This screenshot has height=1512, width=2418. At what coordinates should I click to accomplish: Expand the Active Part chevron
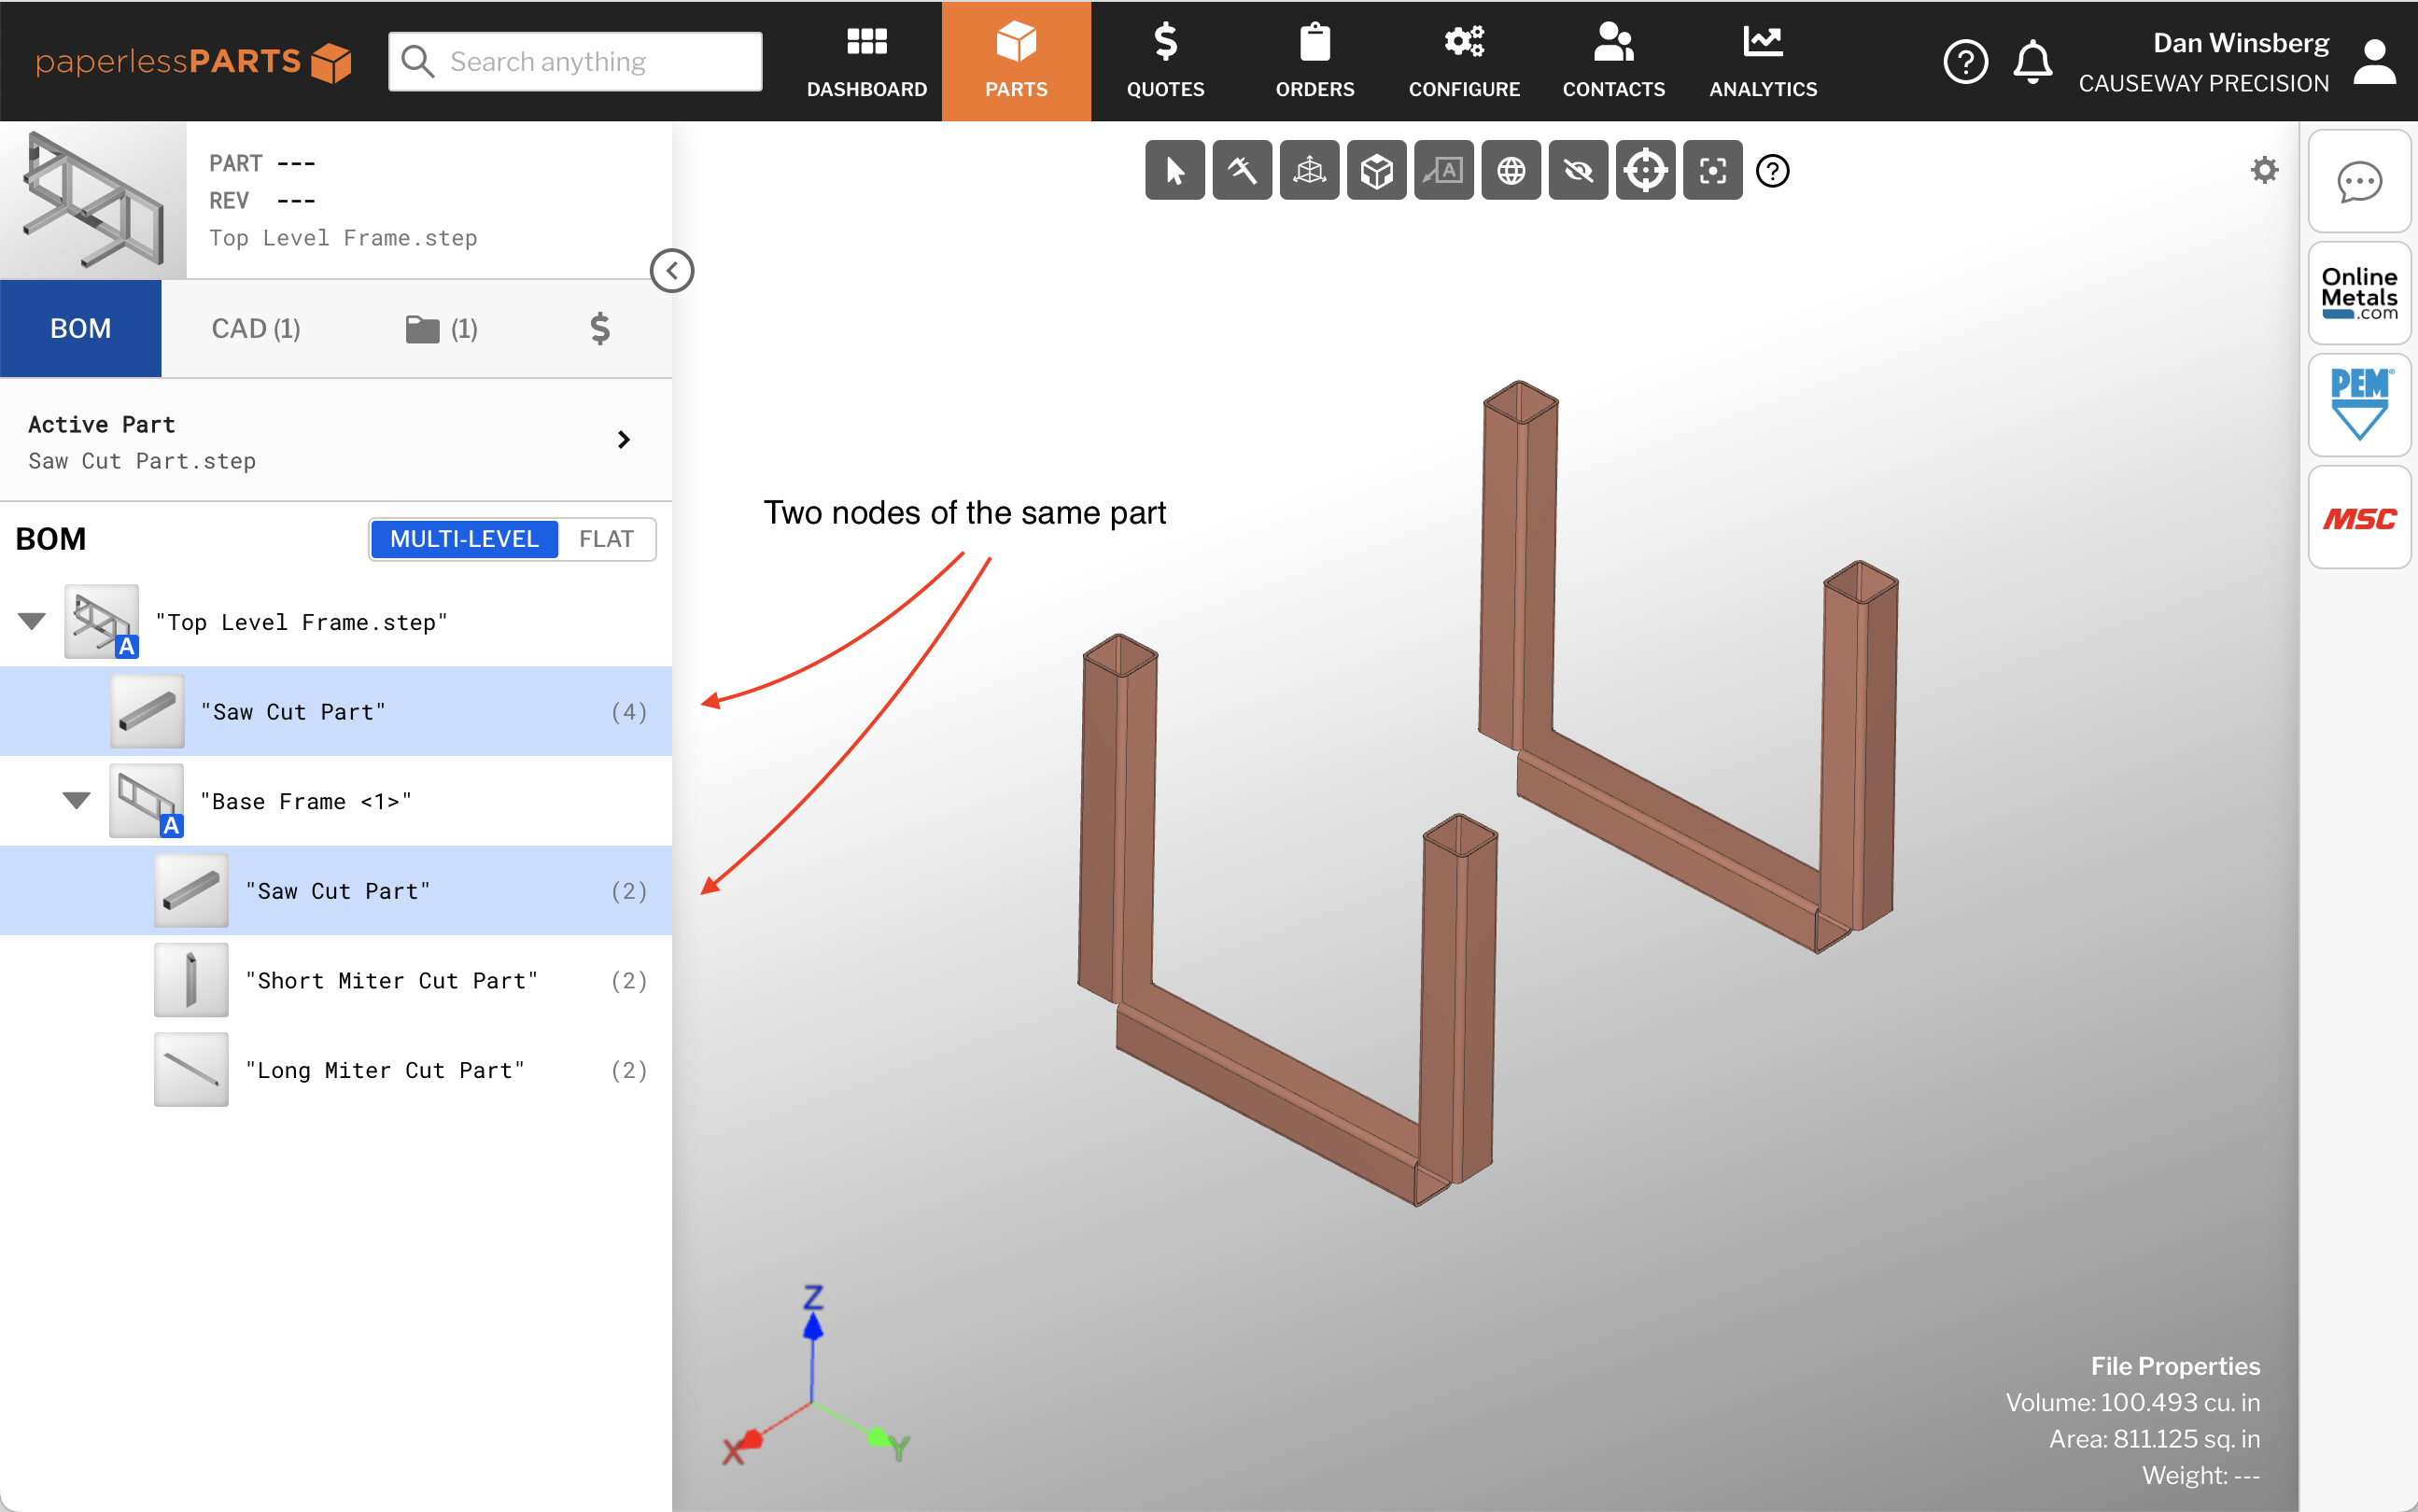point(624,440)
